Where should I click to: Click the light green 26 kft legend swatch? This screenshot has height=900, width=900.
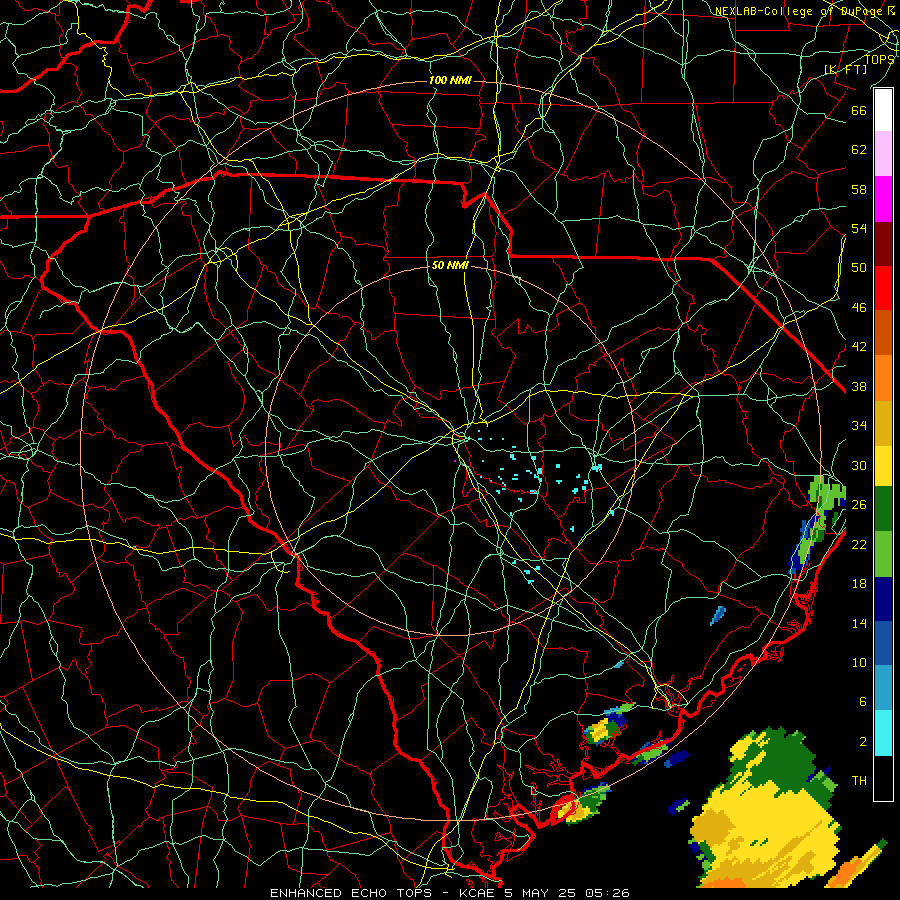click(x=883, y=554)
